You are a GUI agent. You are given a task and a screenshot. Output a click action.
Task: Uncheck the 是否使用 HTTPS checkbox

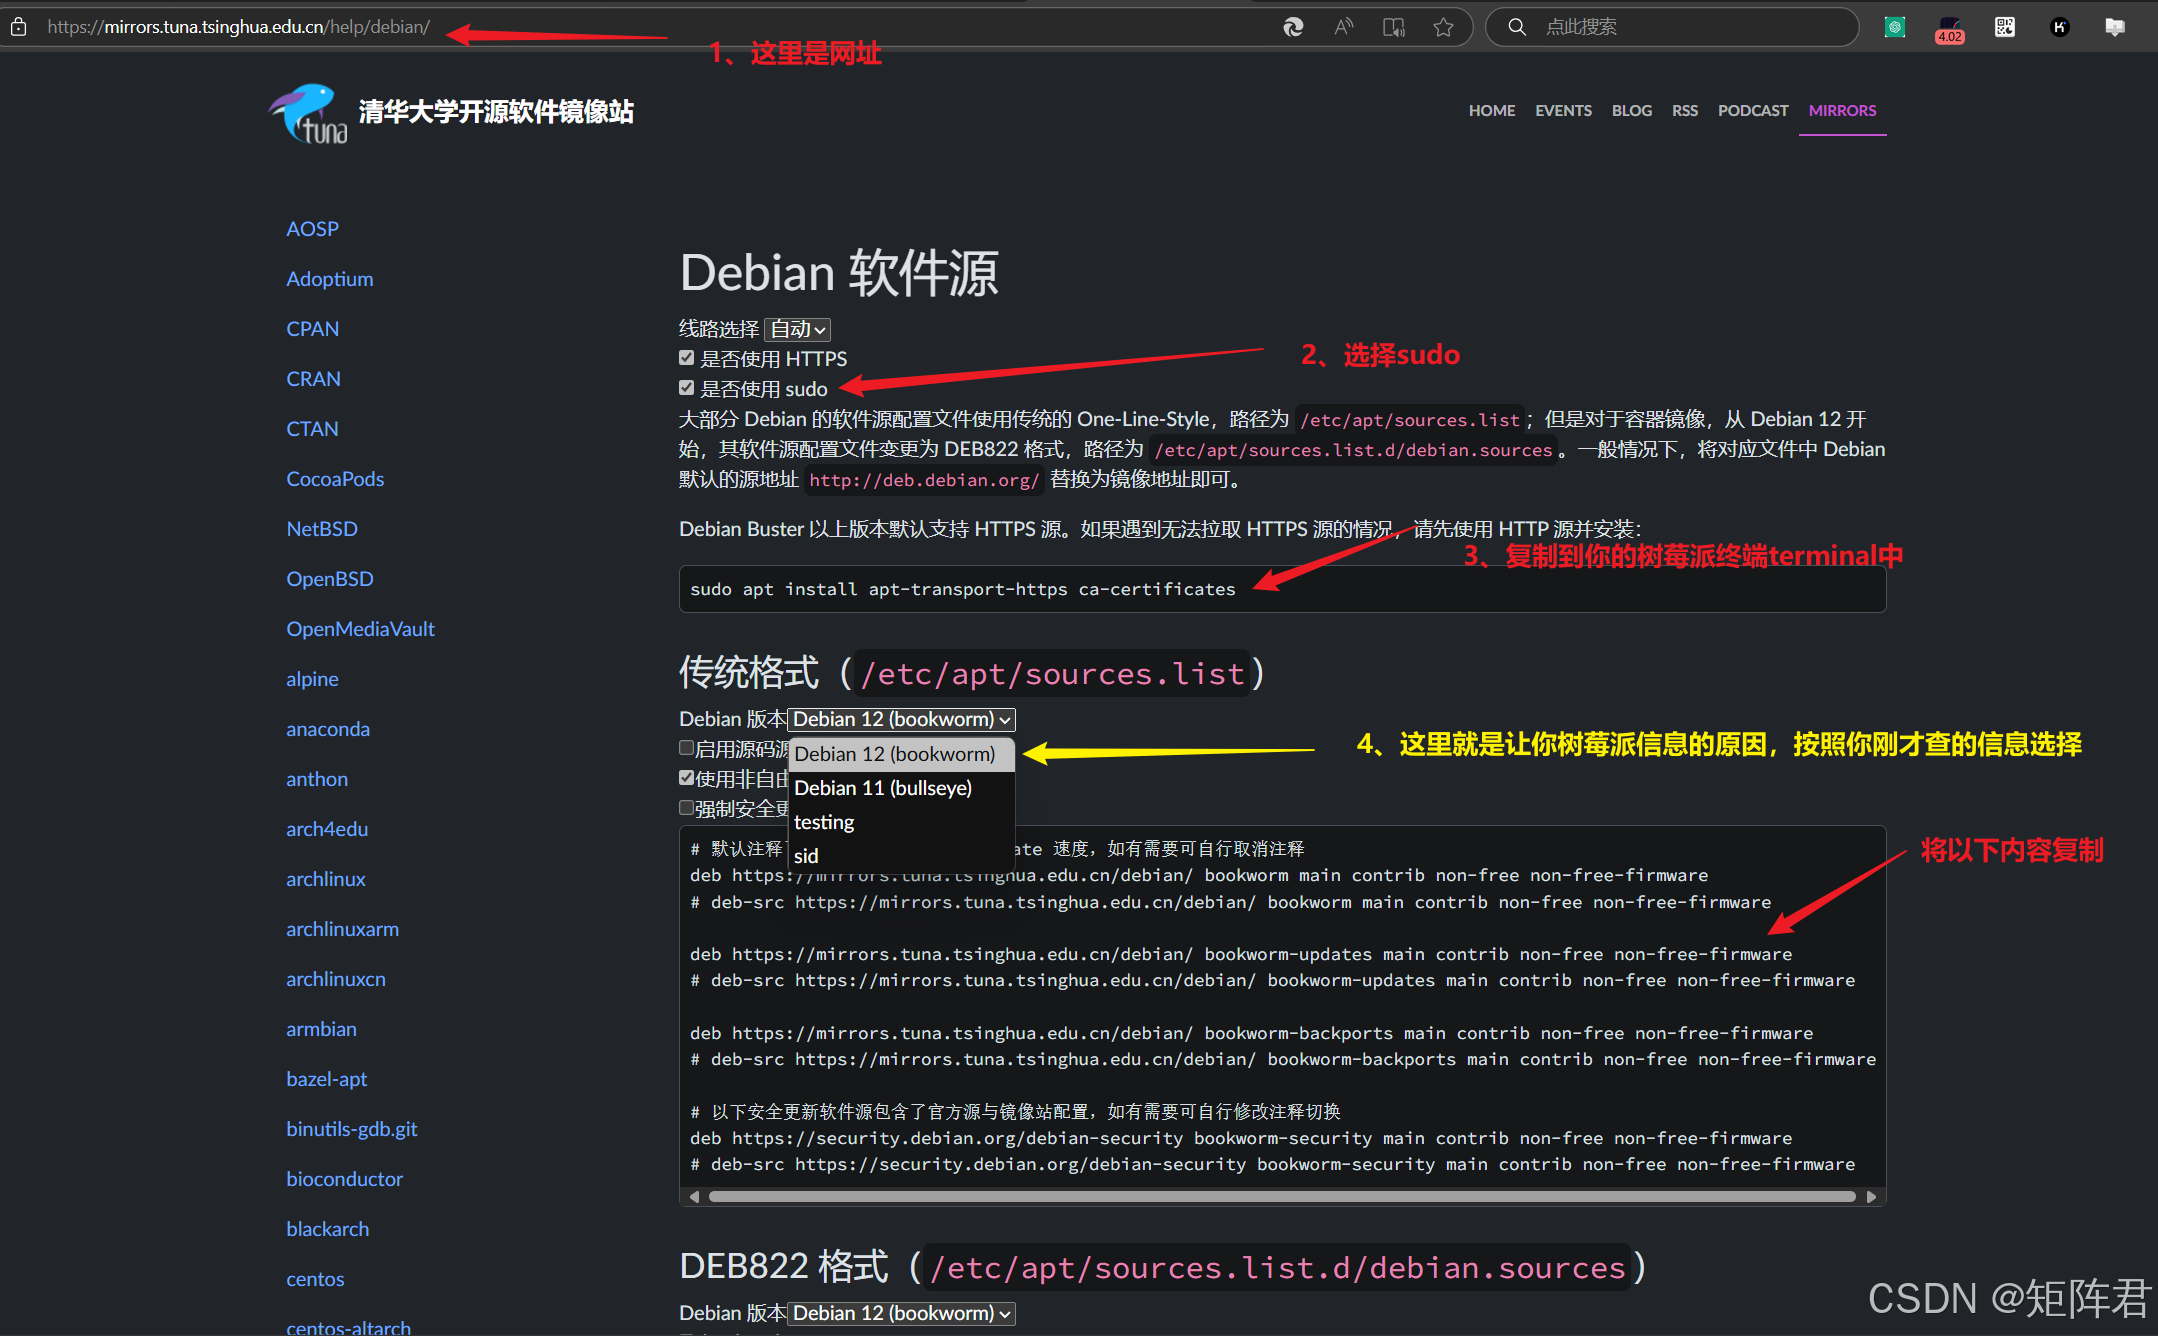[686, 358]
